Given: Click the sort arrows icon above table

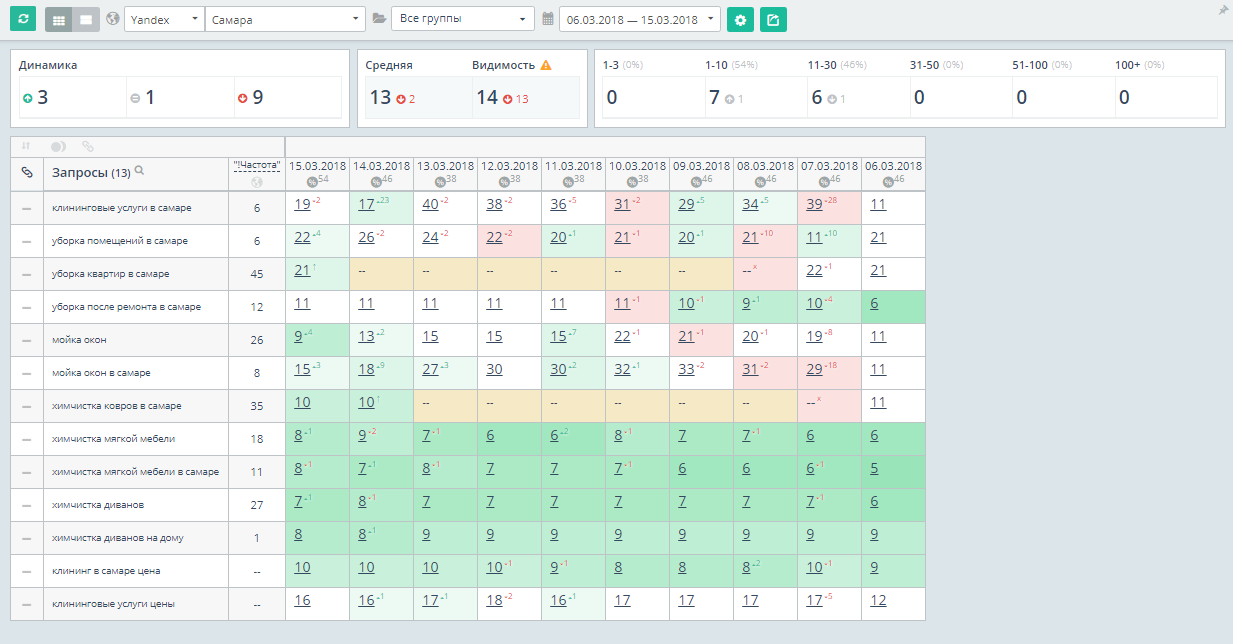Looking at the screenshot, I should coord(27,146).
